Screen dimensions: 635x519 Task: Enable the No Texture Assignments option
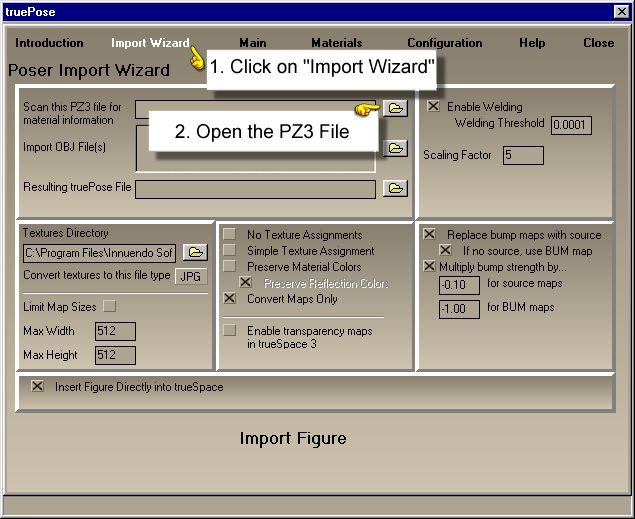pyautogui.click(x=229, y=235)
